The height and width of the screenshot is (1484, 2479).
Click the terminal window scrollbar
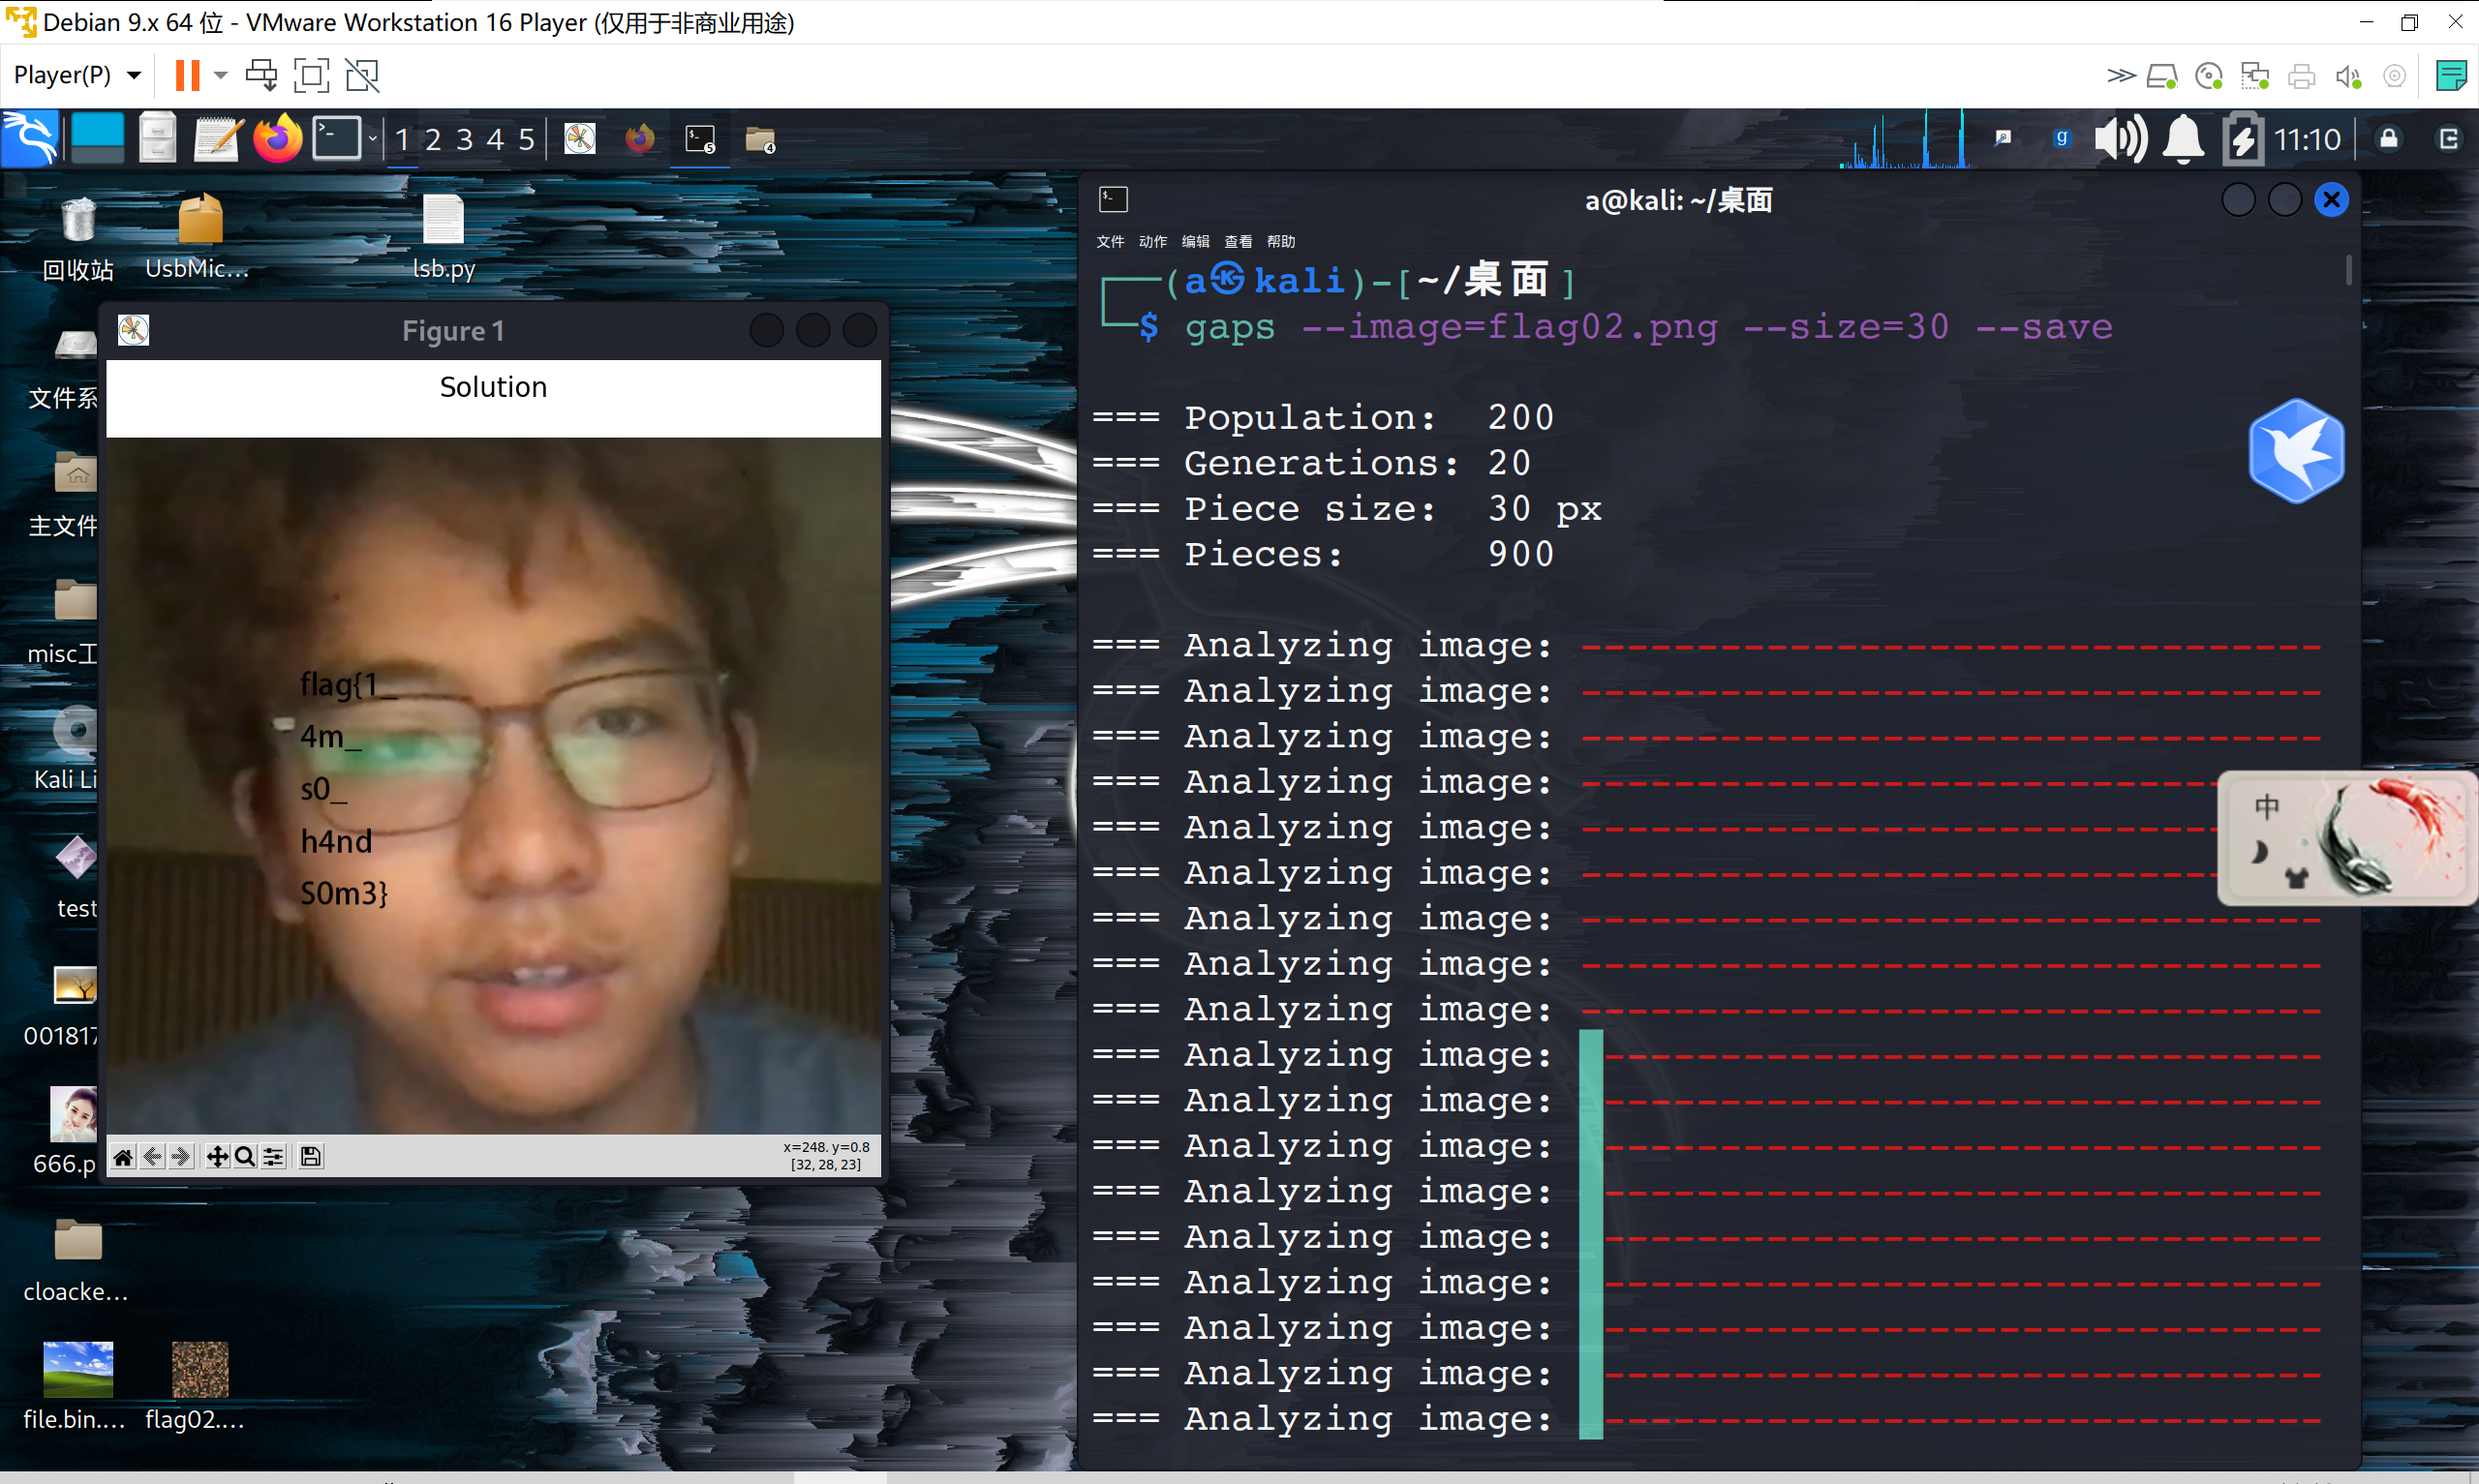[2348, 271]
